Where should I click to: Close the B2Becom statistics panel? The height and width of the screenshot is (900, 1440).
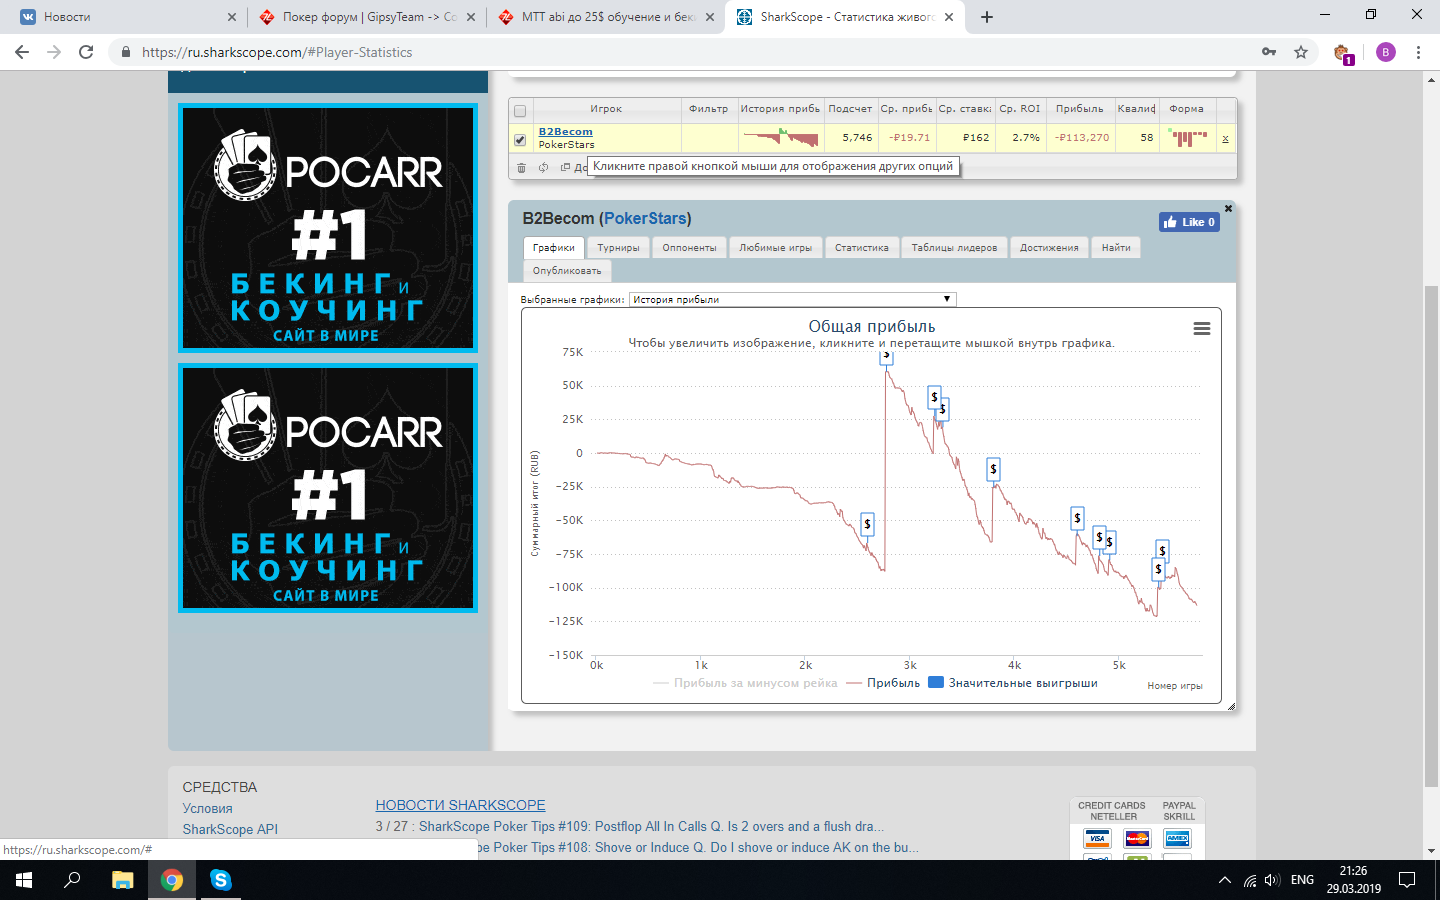1229,208
